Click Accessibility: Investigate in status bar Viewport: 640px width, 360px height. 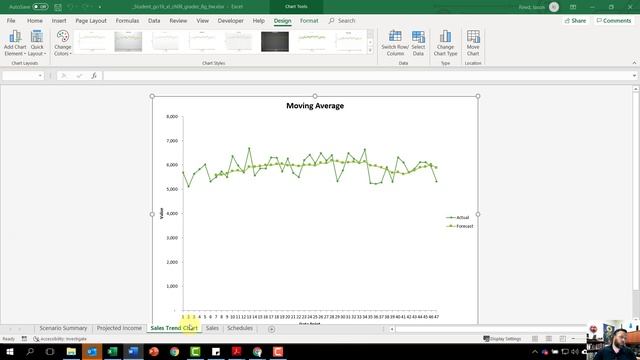pos(60,339)
